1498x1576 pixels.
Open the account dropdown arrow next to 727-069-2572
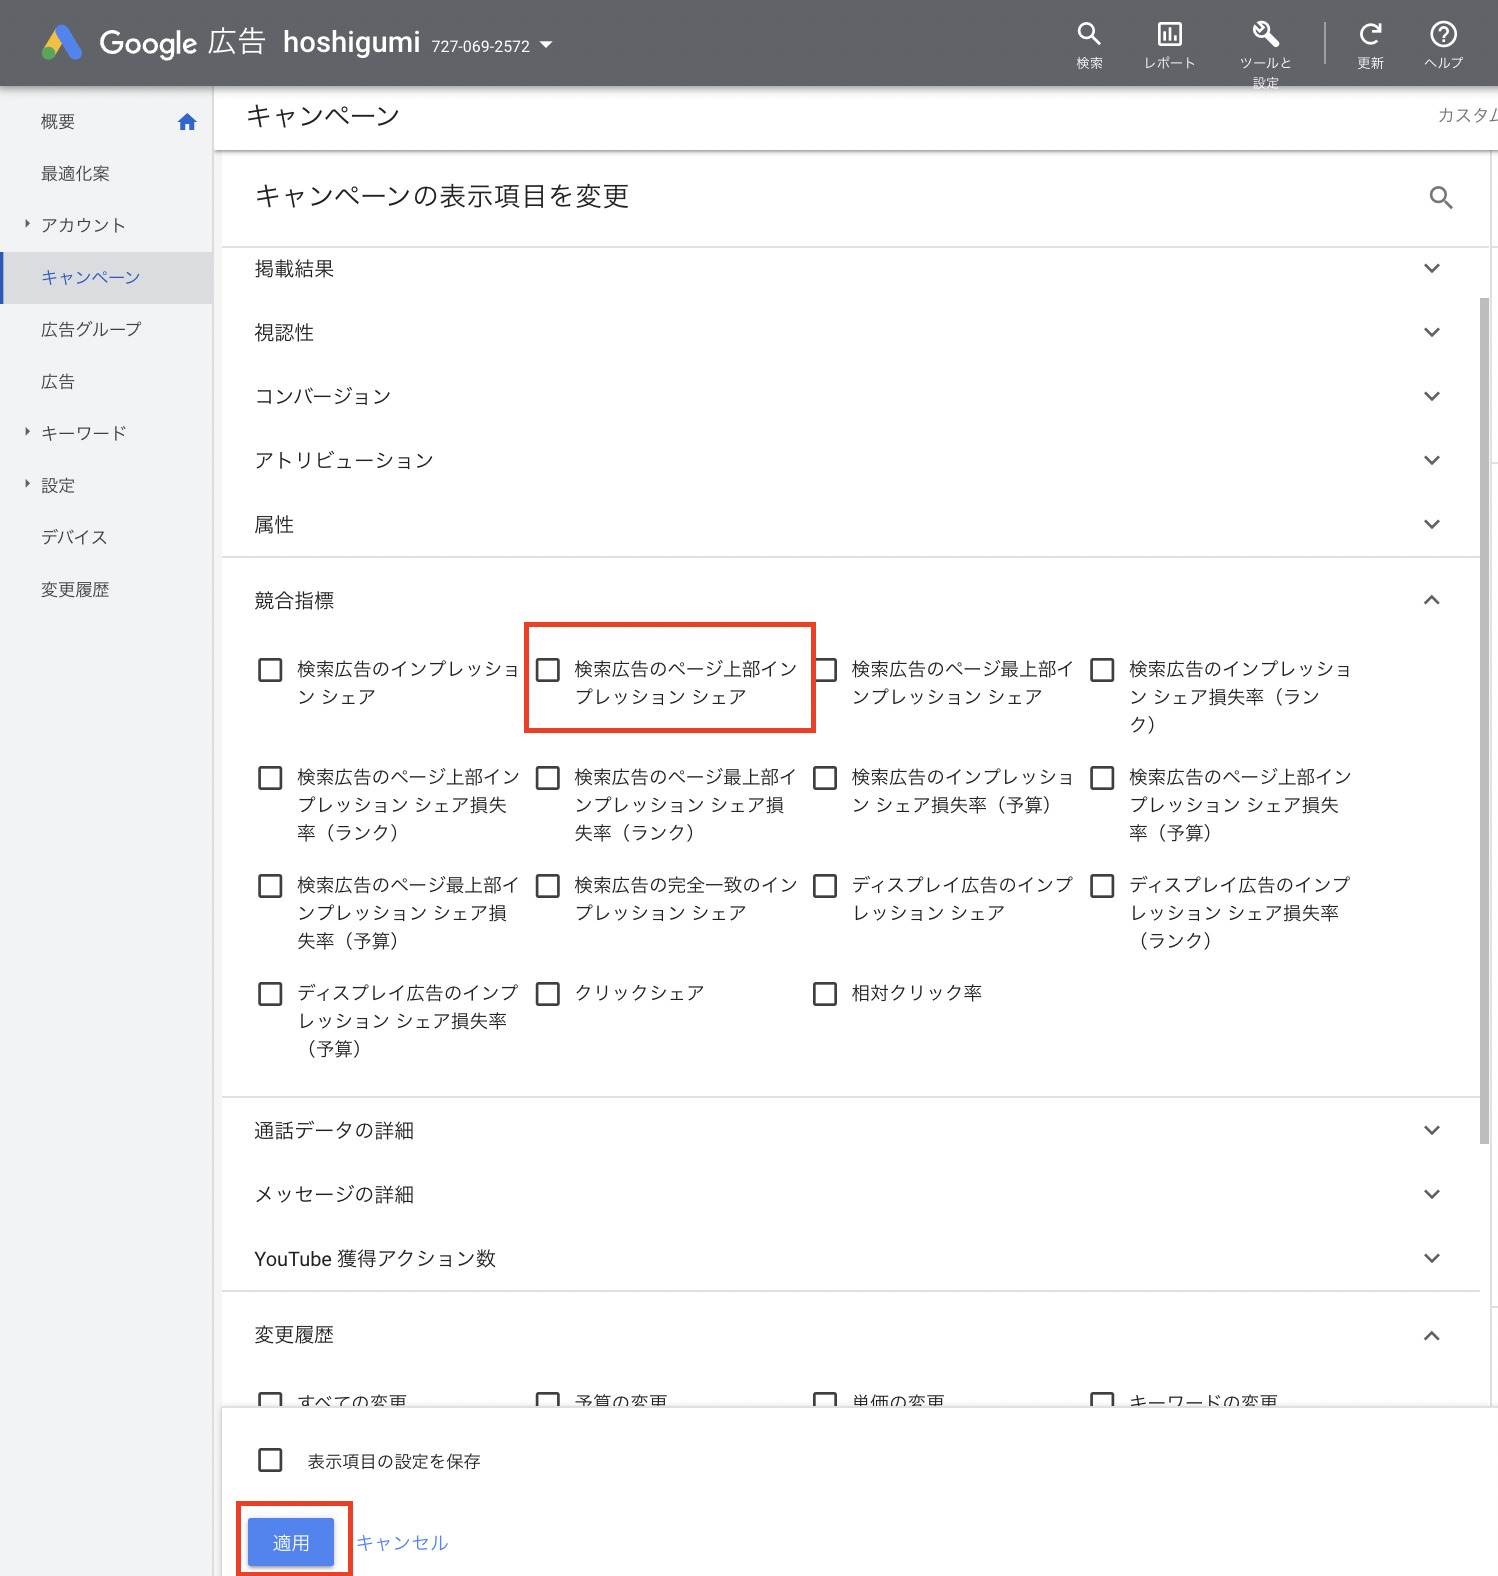546,45
